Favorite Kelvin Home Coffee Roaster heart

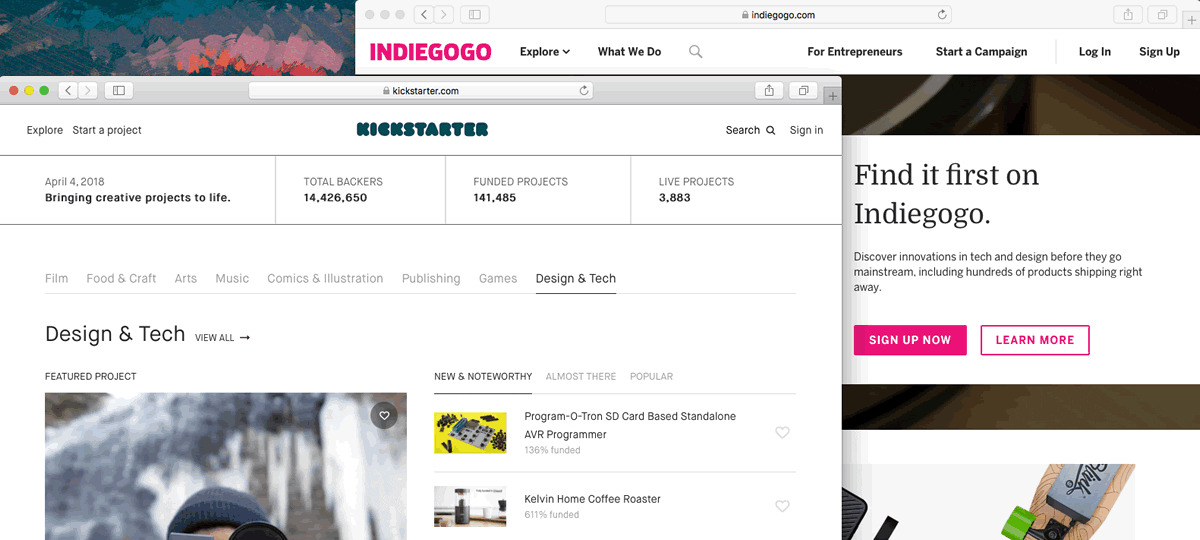782,506
